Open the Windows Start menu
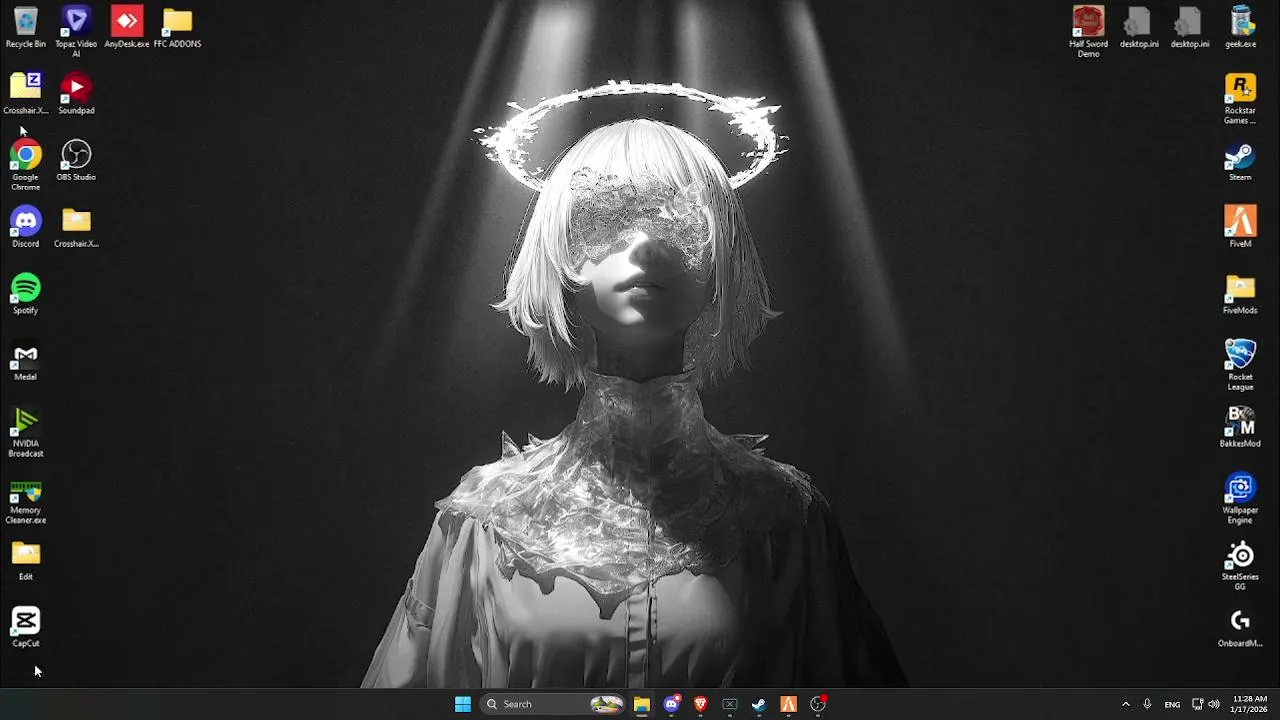Image resolution: width=1280 pixels, height=720 pixels. [463, 704]
